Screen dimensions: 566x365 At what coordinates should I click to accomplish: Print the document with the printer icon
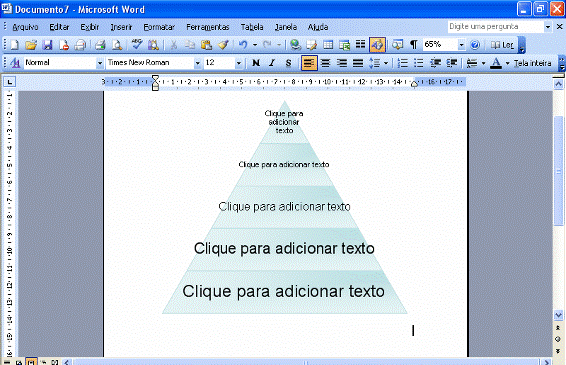pos(100,45)
